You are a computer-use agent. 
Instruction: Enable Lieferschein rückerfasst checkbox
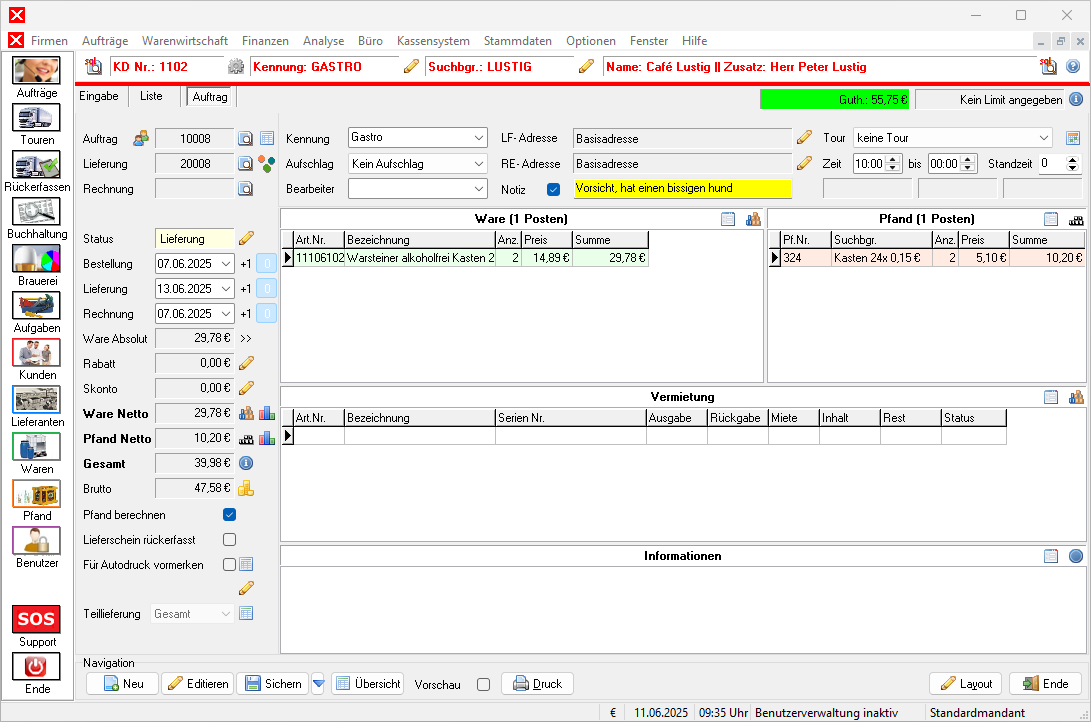coord(229,540)
